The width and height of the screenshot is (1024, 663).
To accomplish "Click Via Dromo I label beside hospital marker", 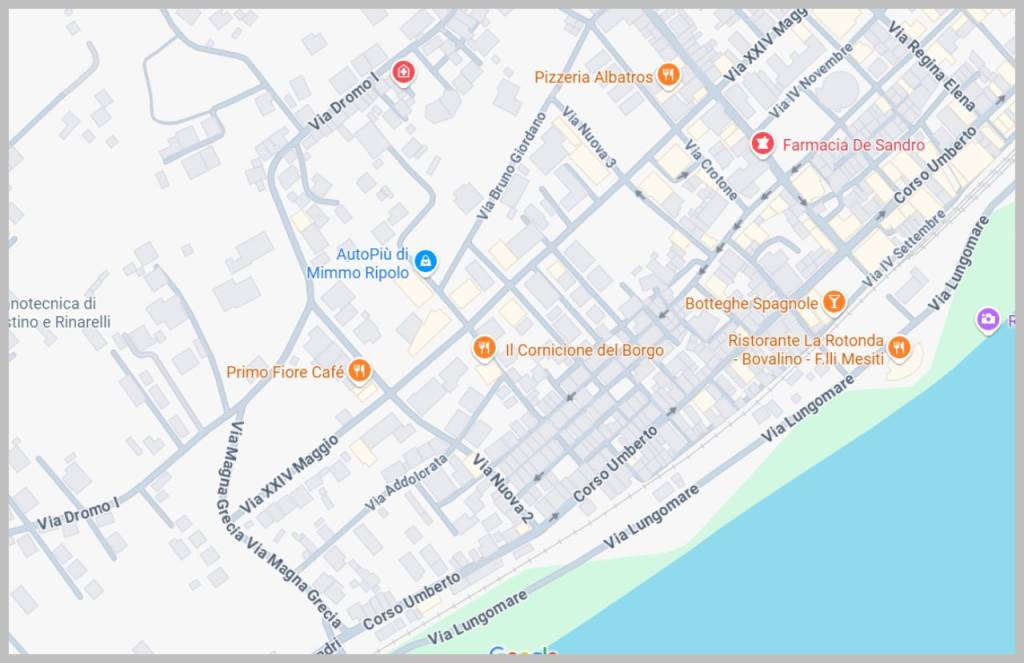I will point(344,102).
